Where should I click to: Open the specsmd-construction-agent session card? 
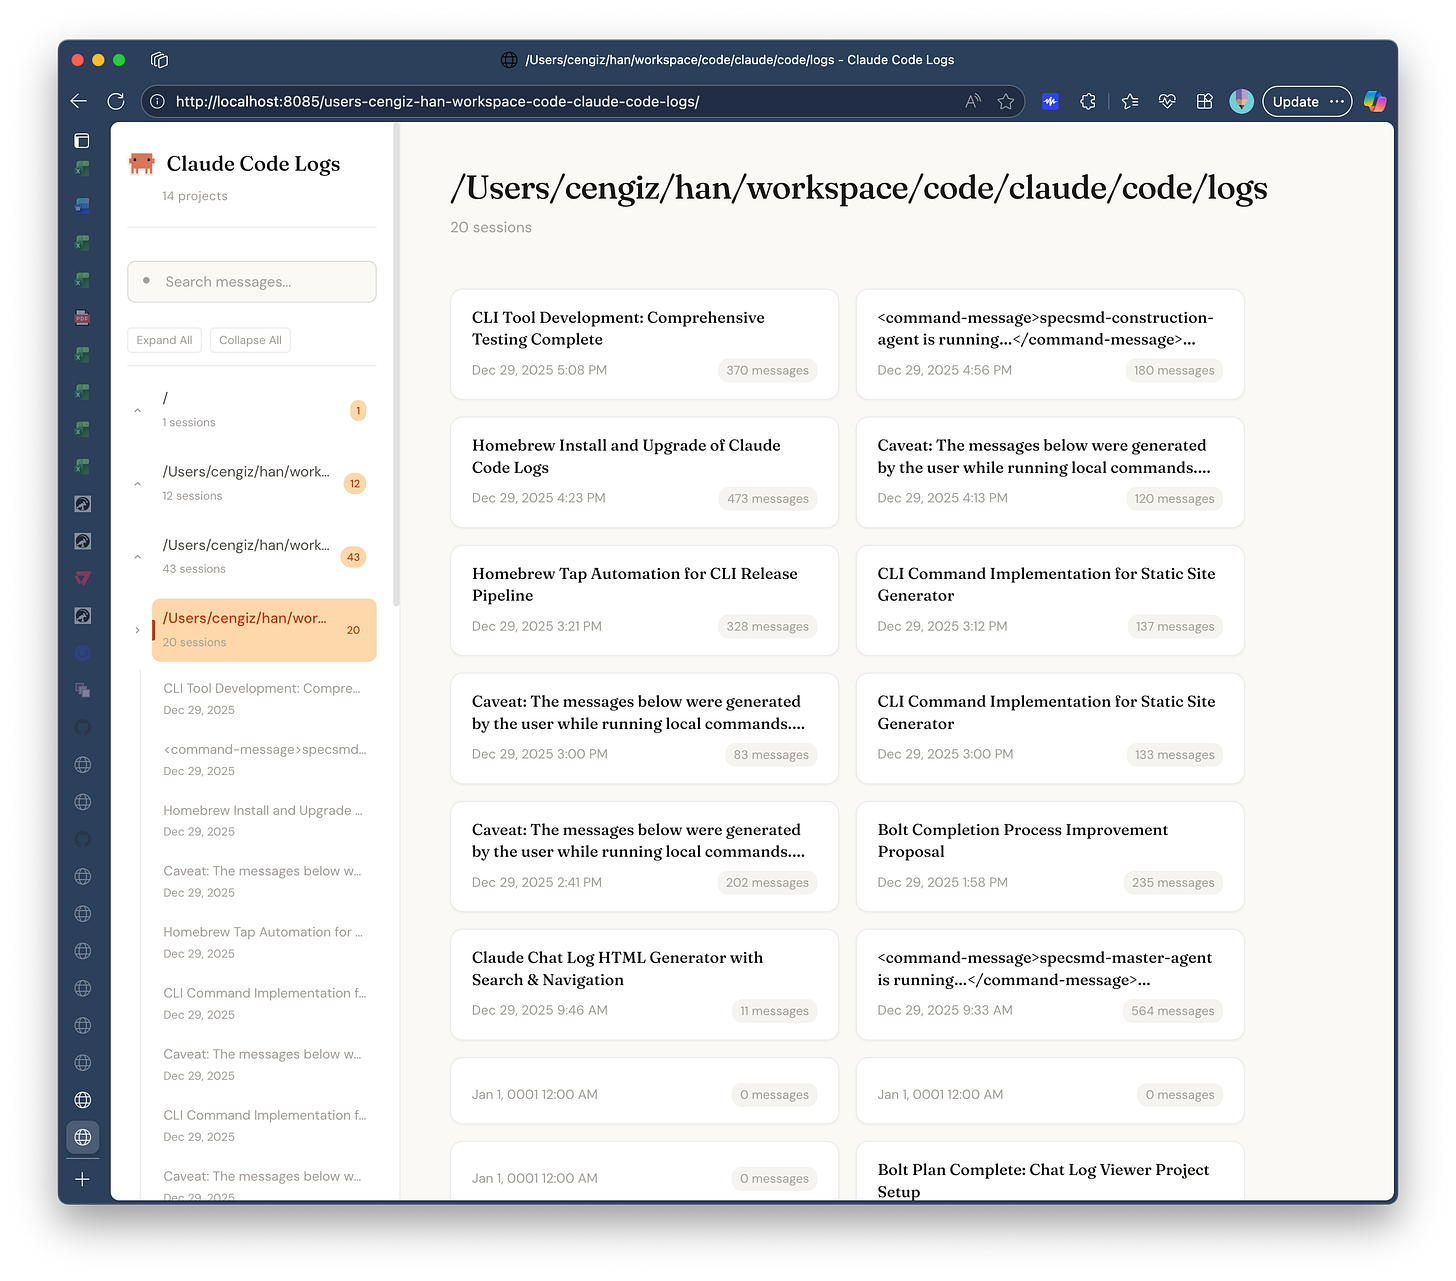(x=1050, y=344)
